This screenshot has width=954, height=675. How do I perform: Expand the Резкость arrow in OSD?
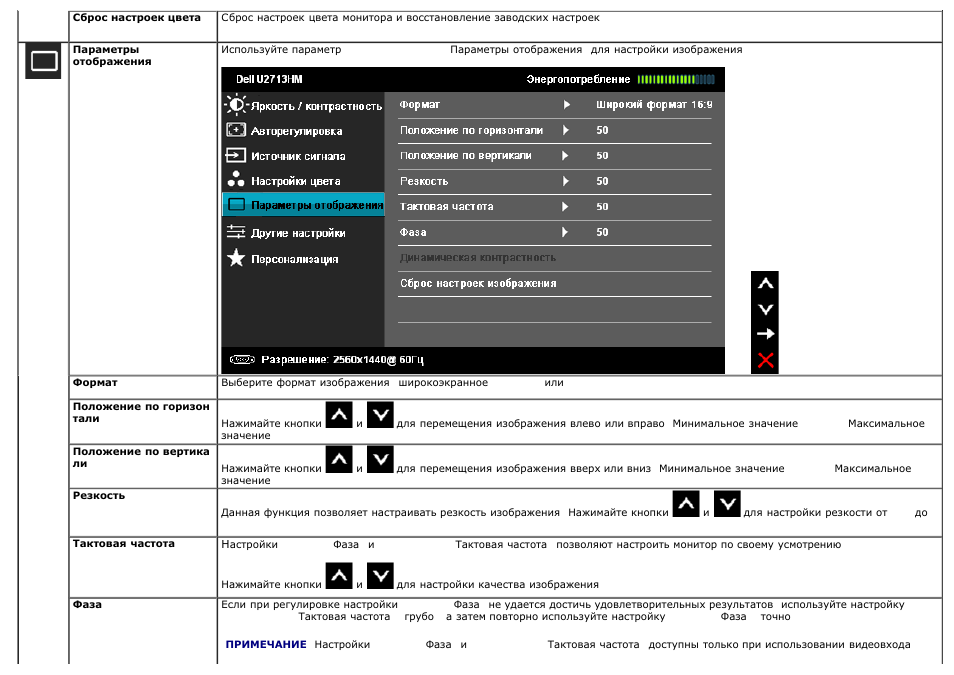coord(566,181)
